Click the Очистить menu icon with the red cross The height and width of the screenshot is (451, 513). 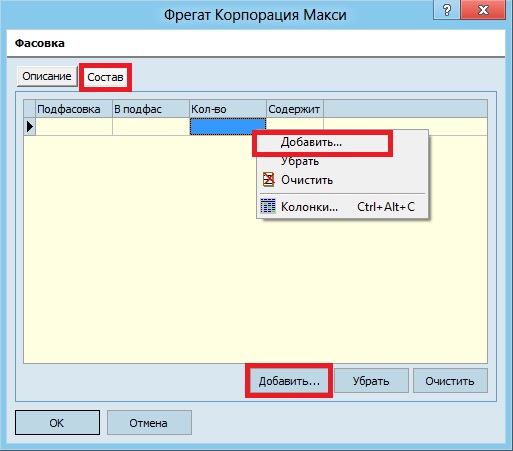[x=268, y=179]
